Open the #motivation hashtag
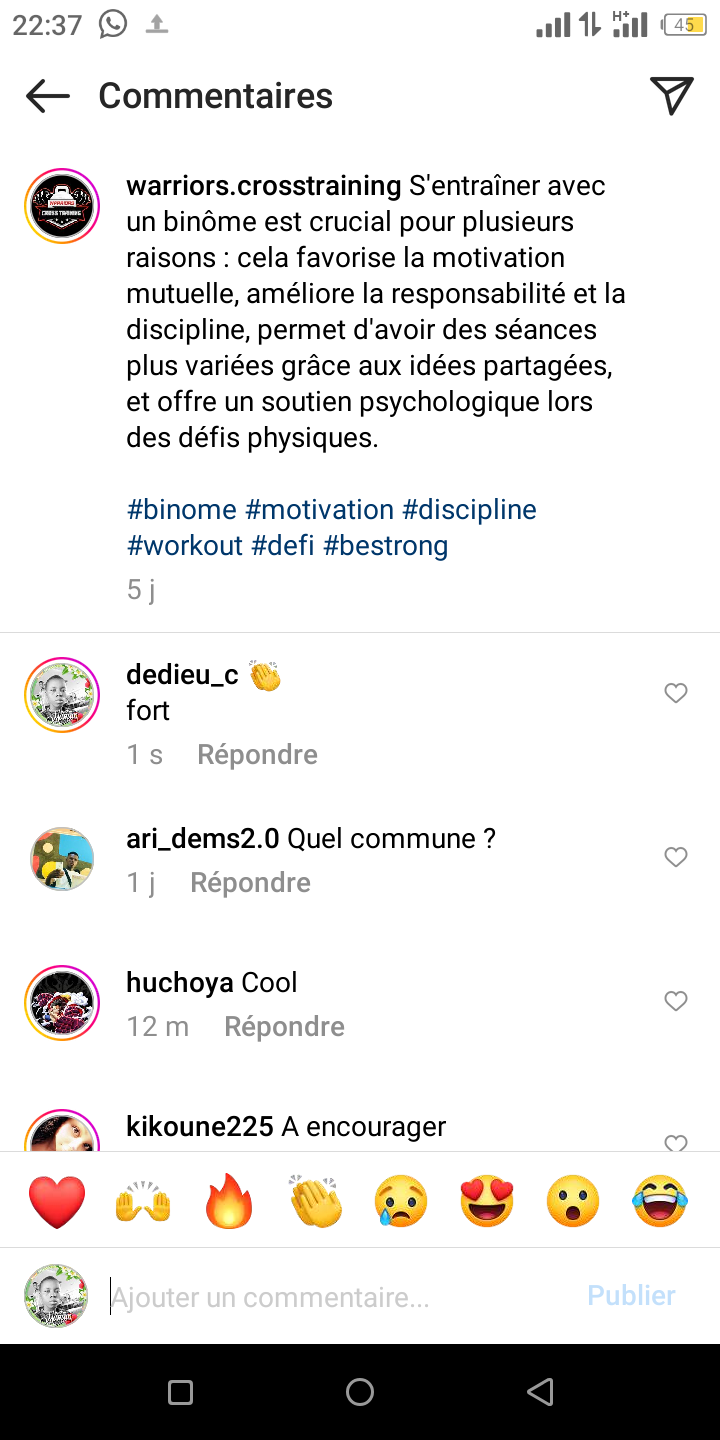 [x=319, y=510]
